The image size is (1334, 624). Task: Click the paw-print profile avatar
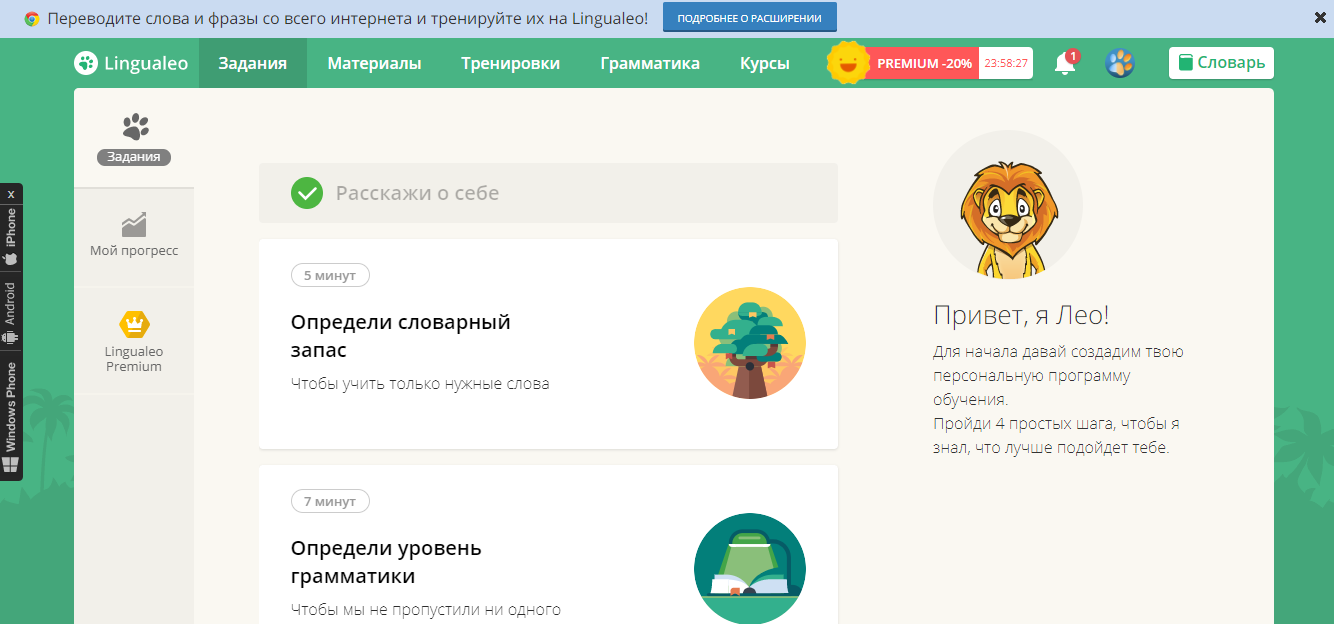(1120, 62)
